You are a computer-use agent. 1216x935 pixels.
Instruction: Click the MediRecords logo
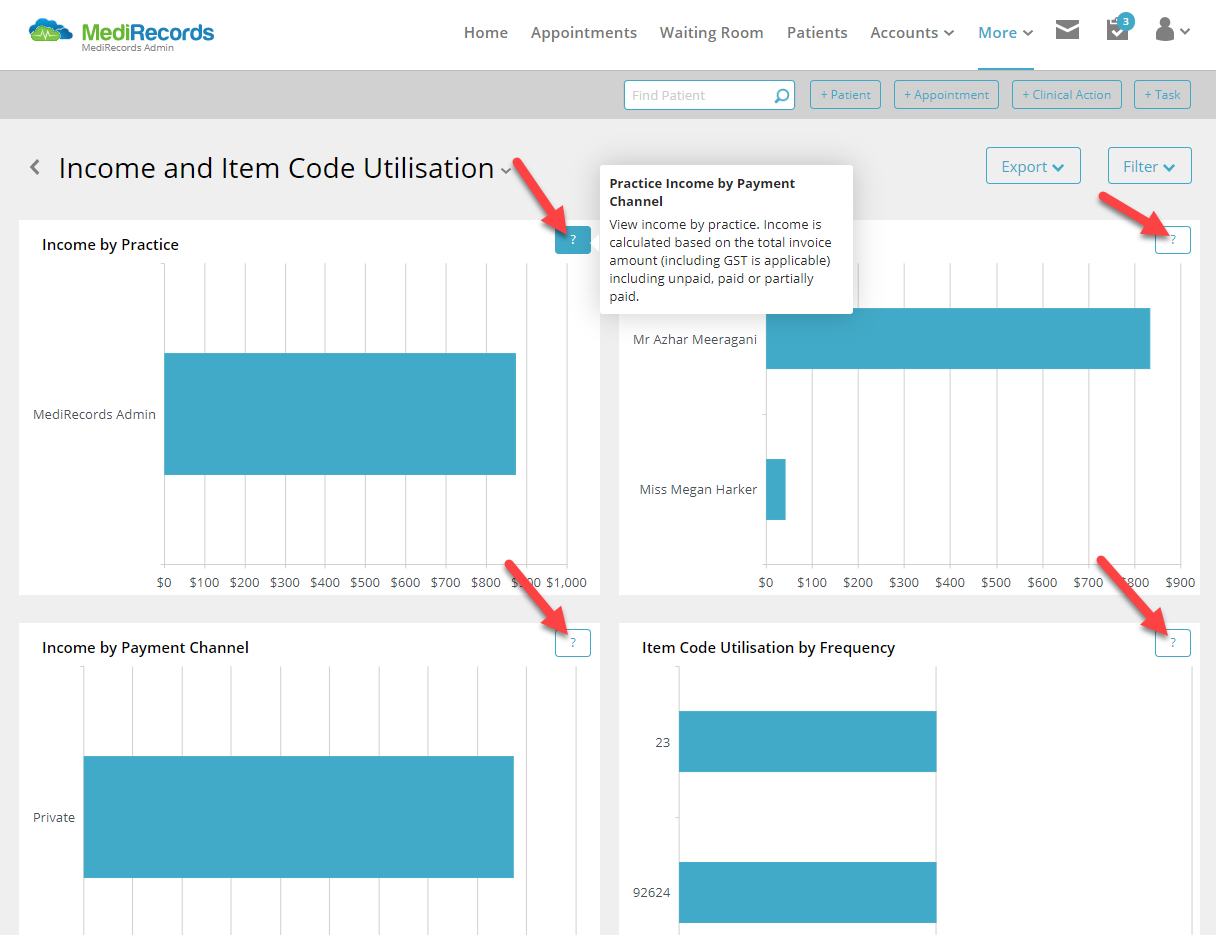121,33
